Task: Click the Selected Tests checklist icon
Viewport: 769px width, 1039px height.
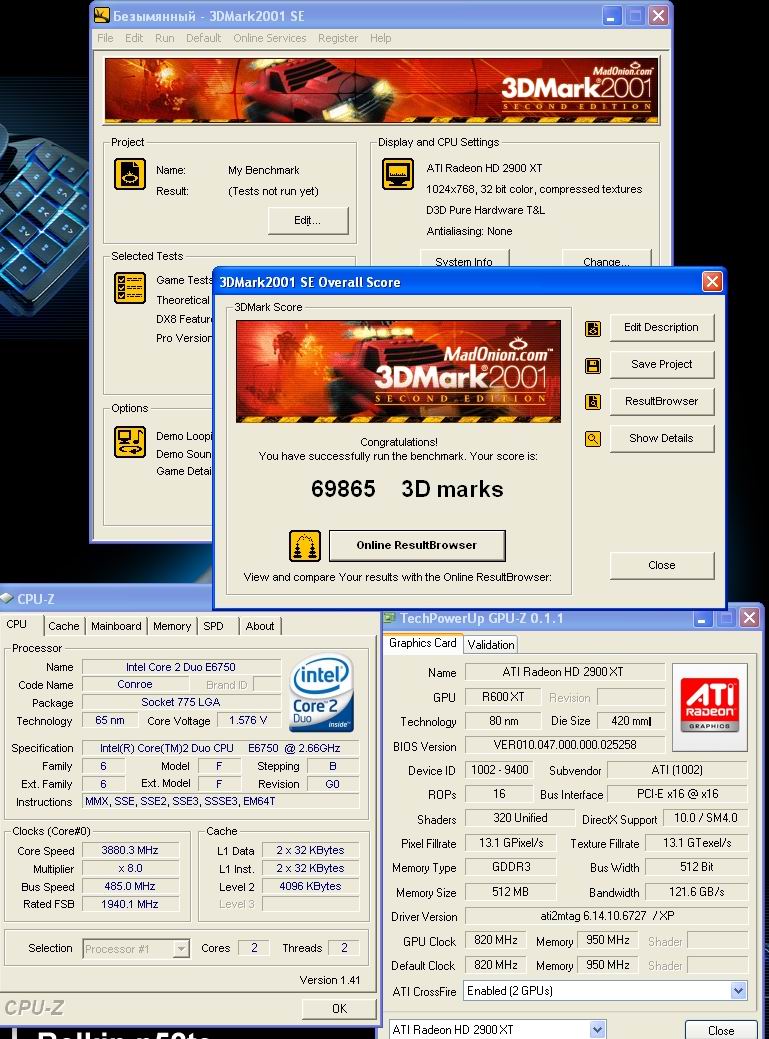Action: click(130, 288)
